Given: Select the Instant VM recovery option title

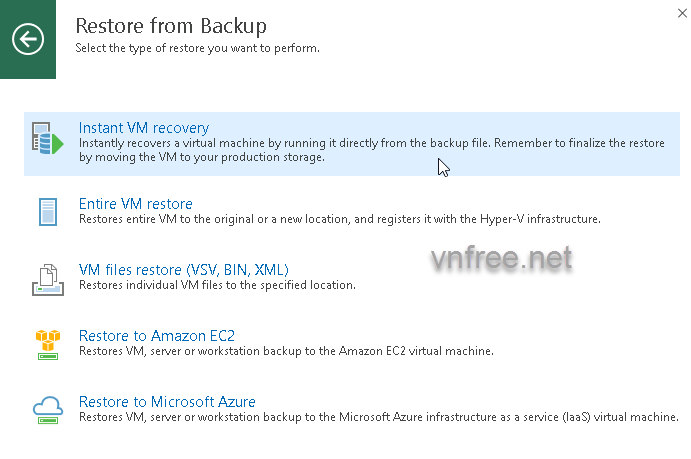Looking at the screenshot, I should click(144, 128).
